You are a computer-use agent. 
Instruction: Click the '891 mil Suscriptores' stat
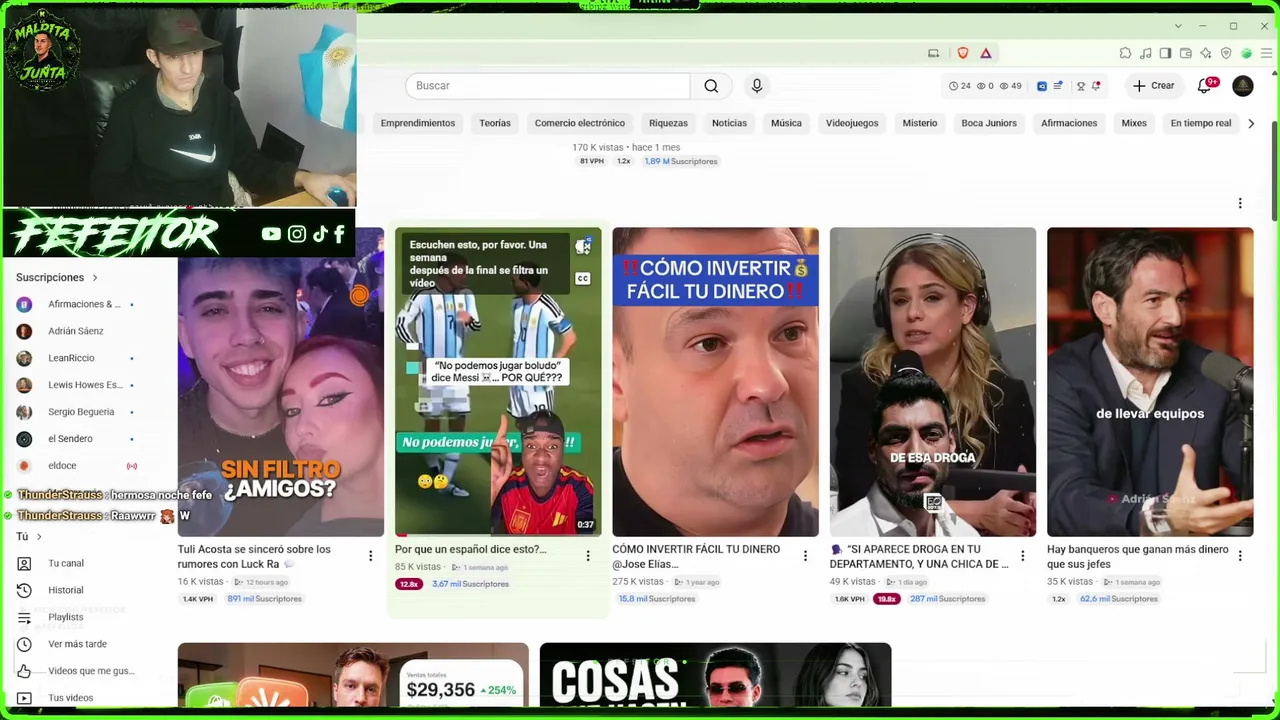coord(264,599)
